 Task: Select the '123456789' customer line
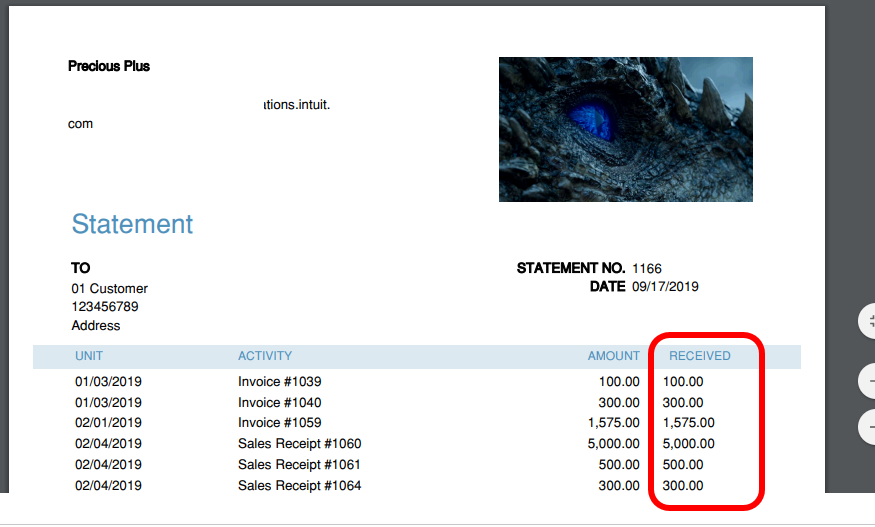pyautogui.click(x=105, y=306)
